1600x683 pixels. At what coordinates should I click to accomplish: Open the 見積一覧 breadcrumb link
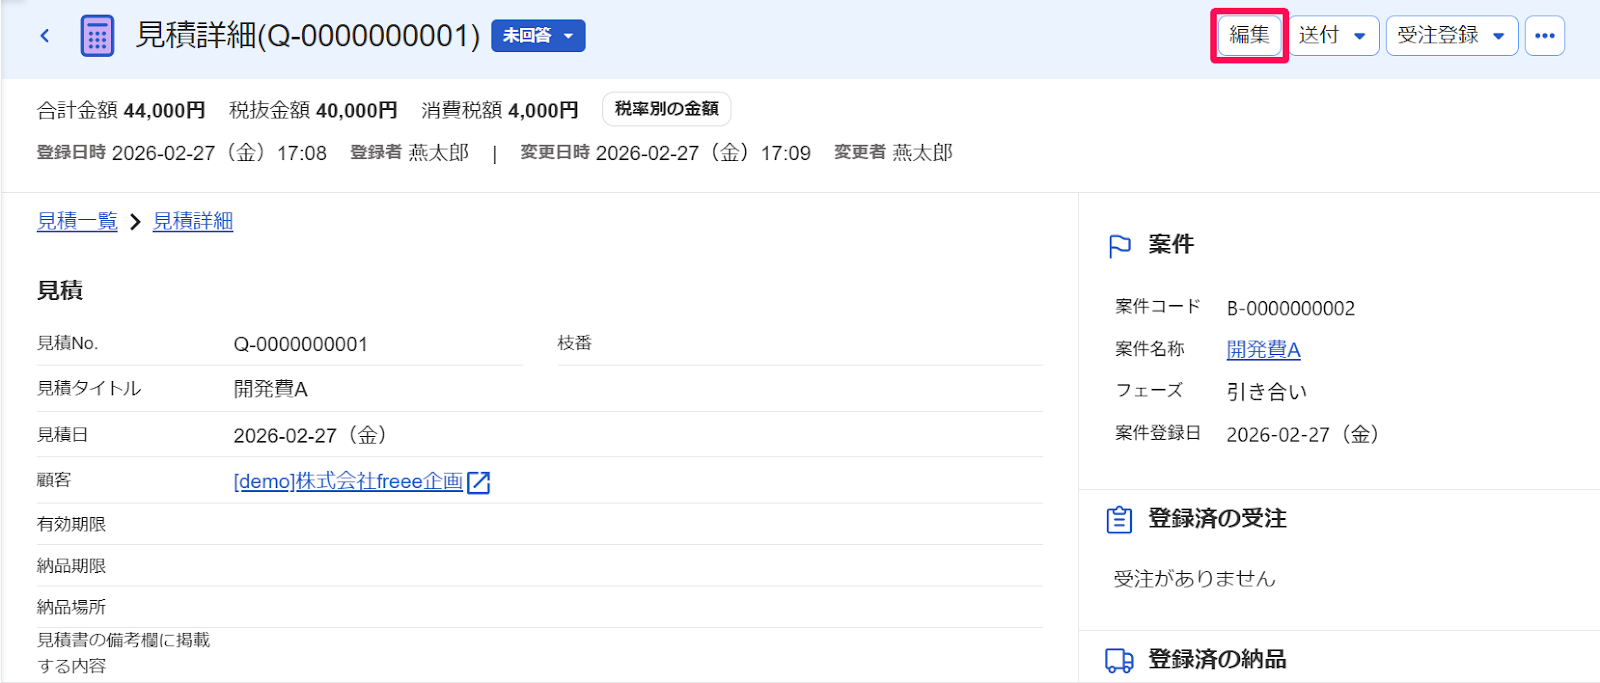77,221
